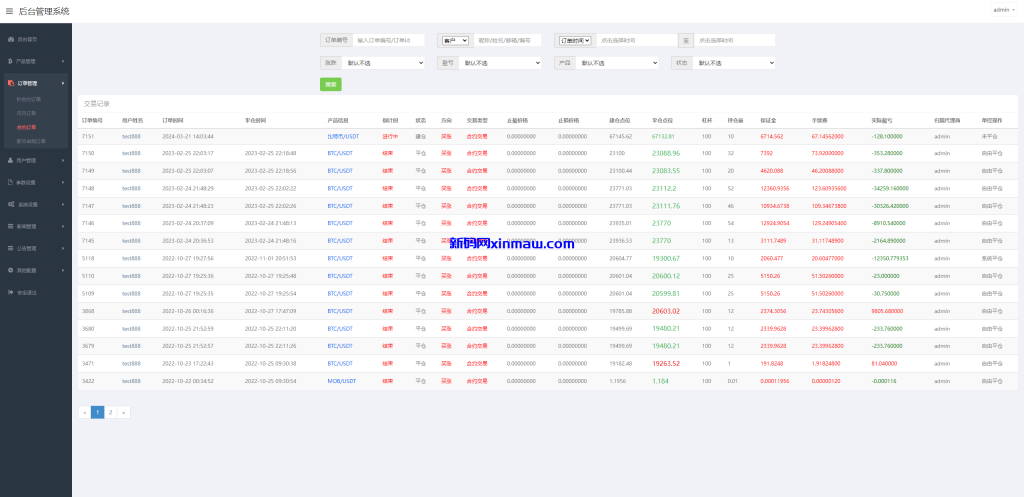This screenshot has width=1024, height=497.
Task: Select 合约订单 in the sidebar submenu
Action: pos(27,127)
